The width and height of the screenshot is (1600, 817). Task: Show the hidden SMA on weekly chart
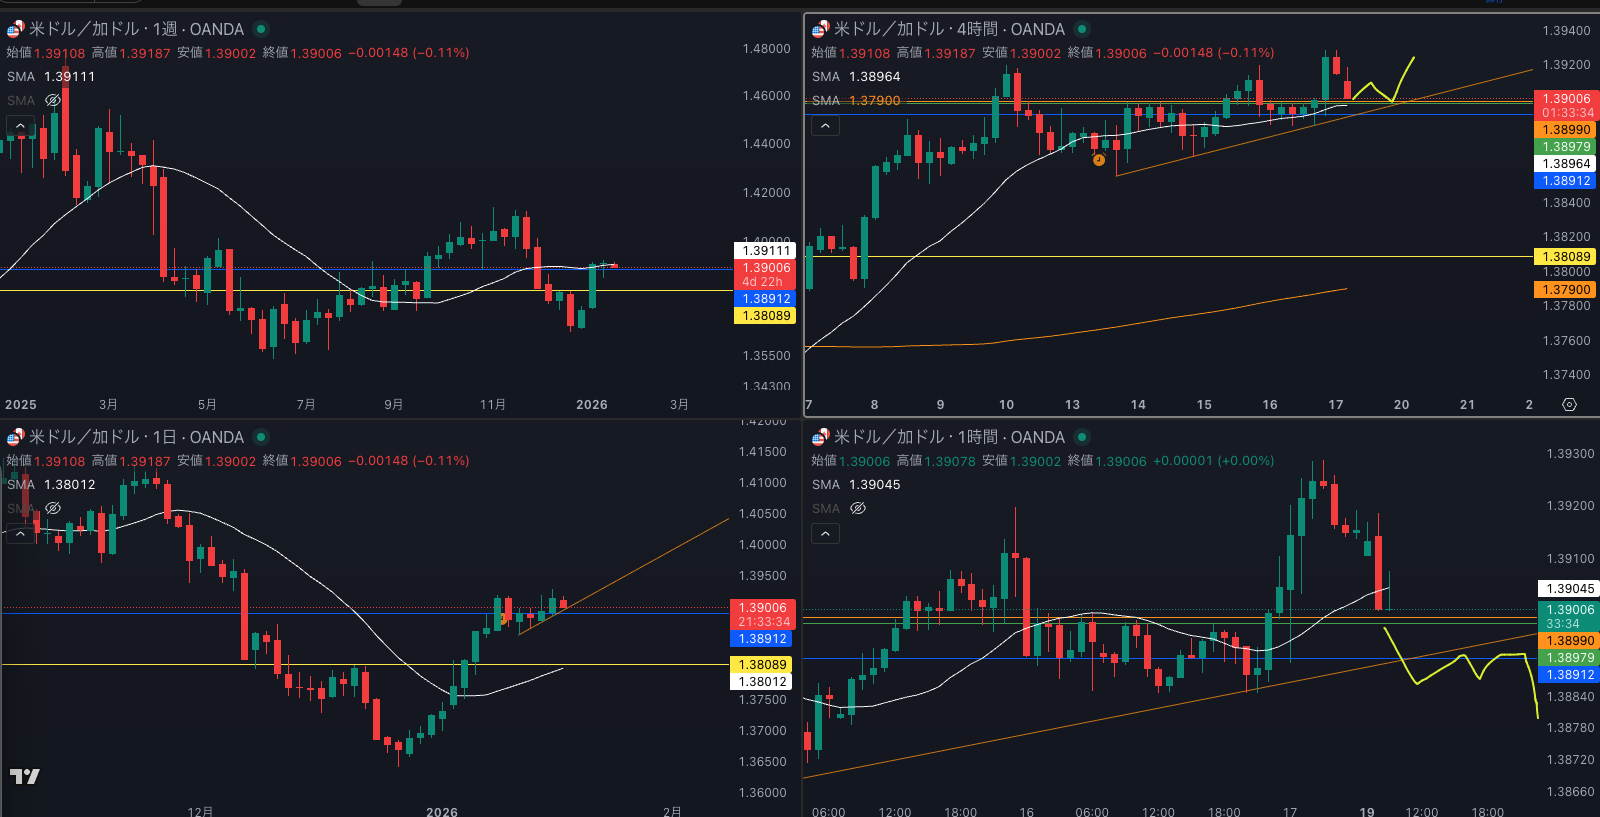(53, 100)
